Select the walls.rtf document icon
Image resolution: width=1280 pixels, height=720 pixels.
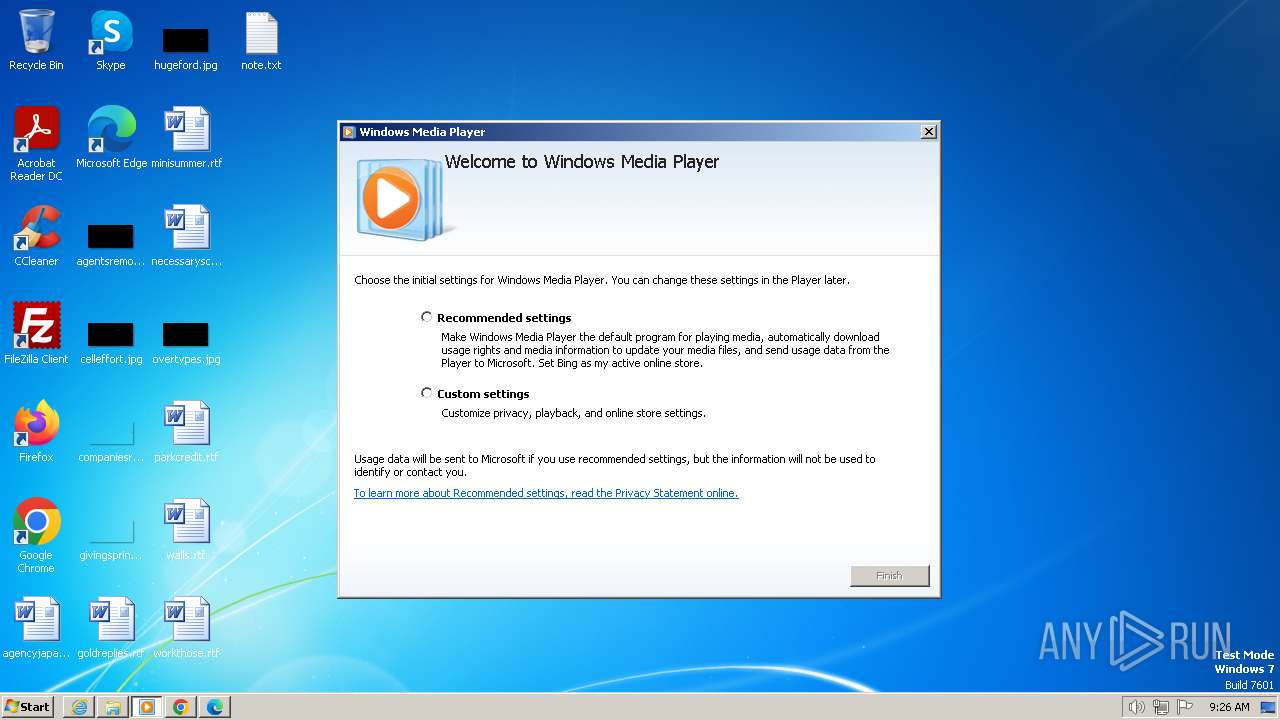click(186, 529)
